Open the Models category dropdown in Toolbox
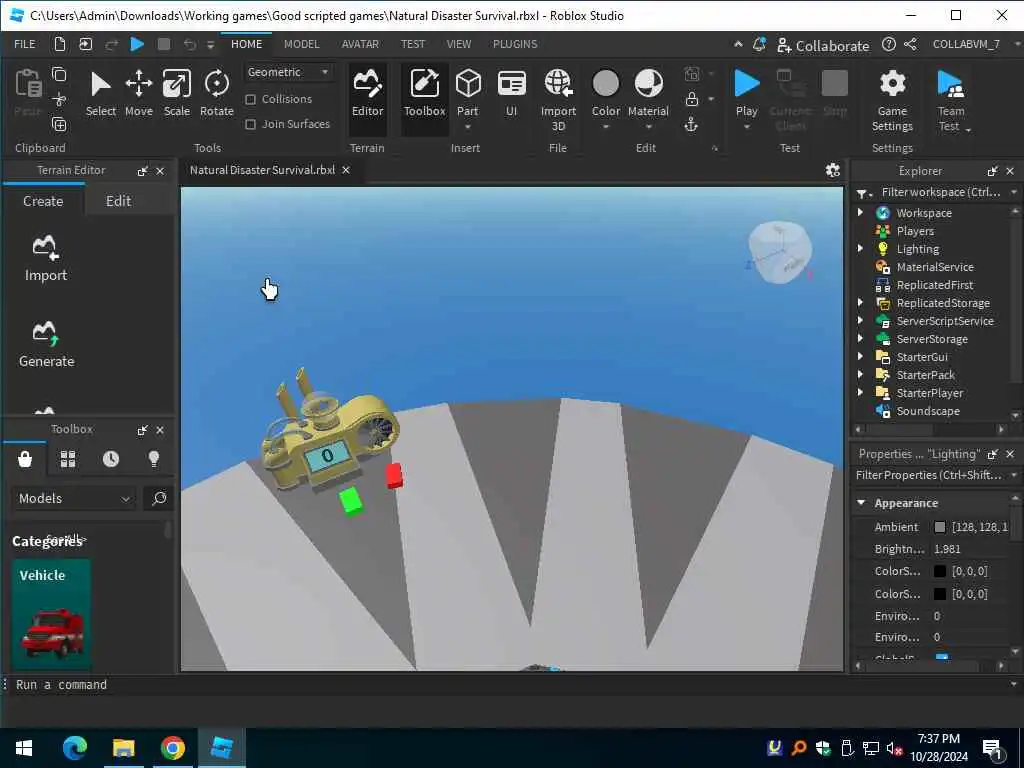Viewport: 1024px width, 768px height. tap(73, 499)
